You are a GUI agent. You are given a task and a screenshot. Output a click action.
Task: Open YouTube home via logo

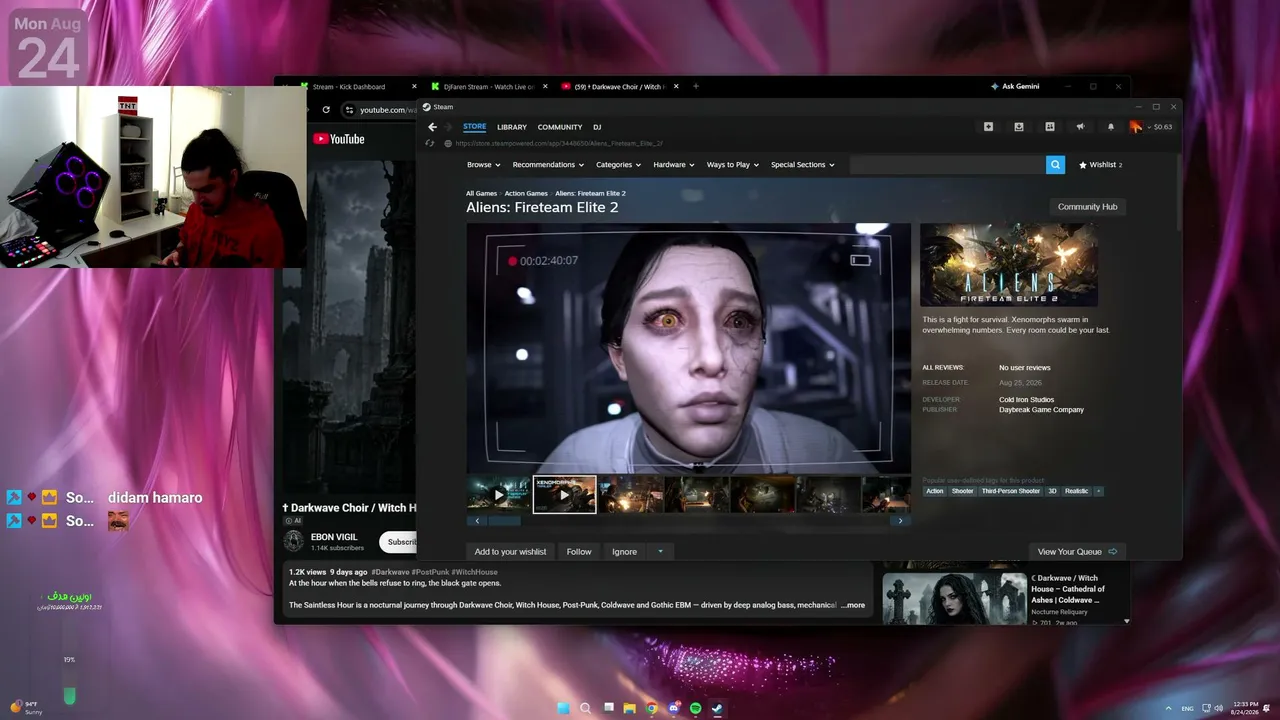point(339,139)
